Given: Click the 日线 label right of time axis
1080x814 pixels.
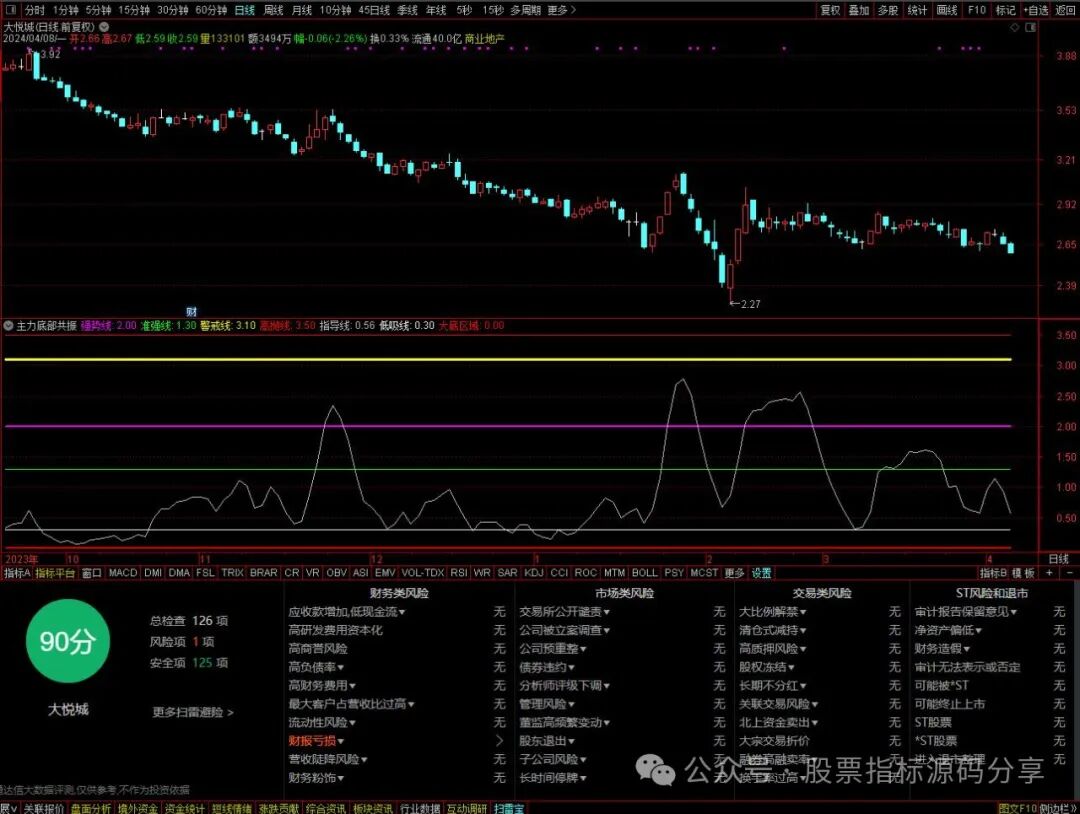Looking at the screenshot, I should click(1058, 559).
